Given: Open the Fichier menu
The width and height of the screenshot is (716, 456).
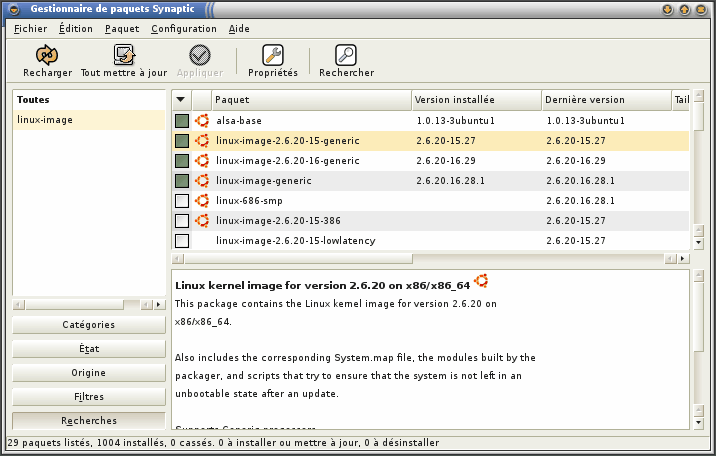Looking at the screenshot, I should click(31, 29).
